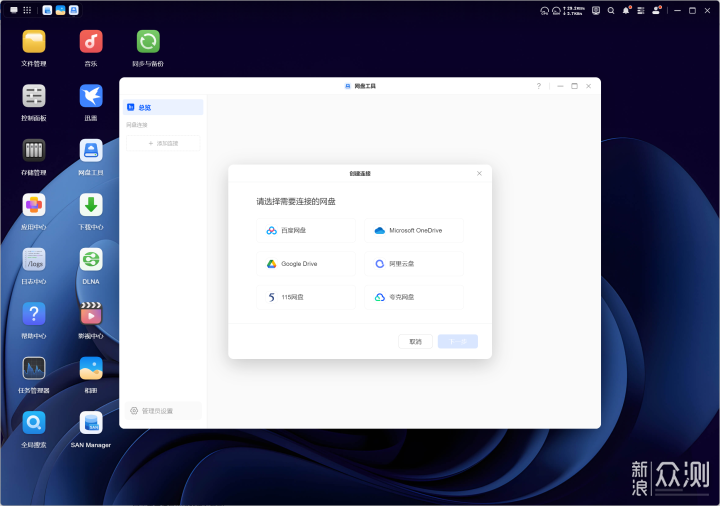Open the 同步与备份 sync and backup icon

pos(148,42)
